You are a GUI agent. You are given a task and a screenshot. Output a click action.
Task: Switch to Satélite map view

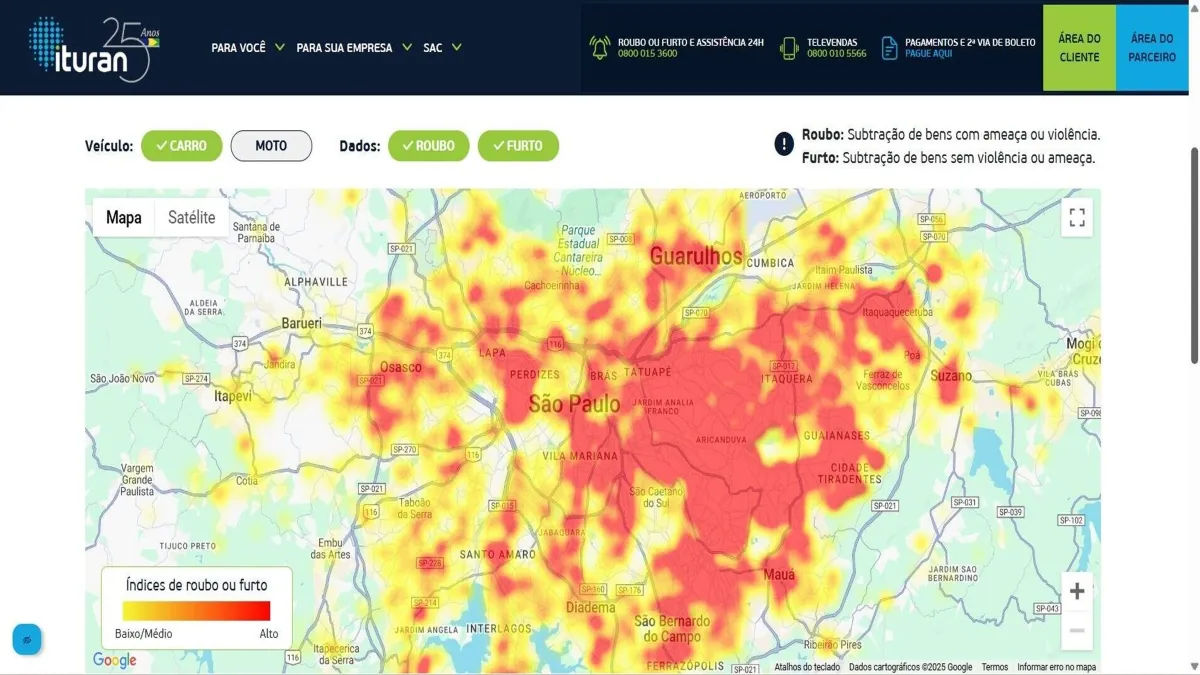[191, 216]
